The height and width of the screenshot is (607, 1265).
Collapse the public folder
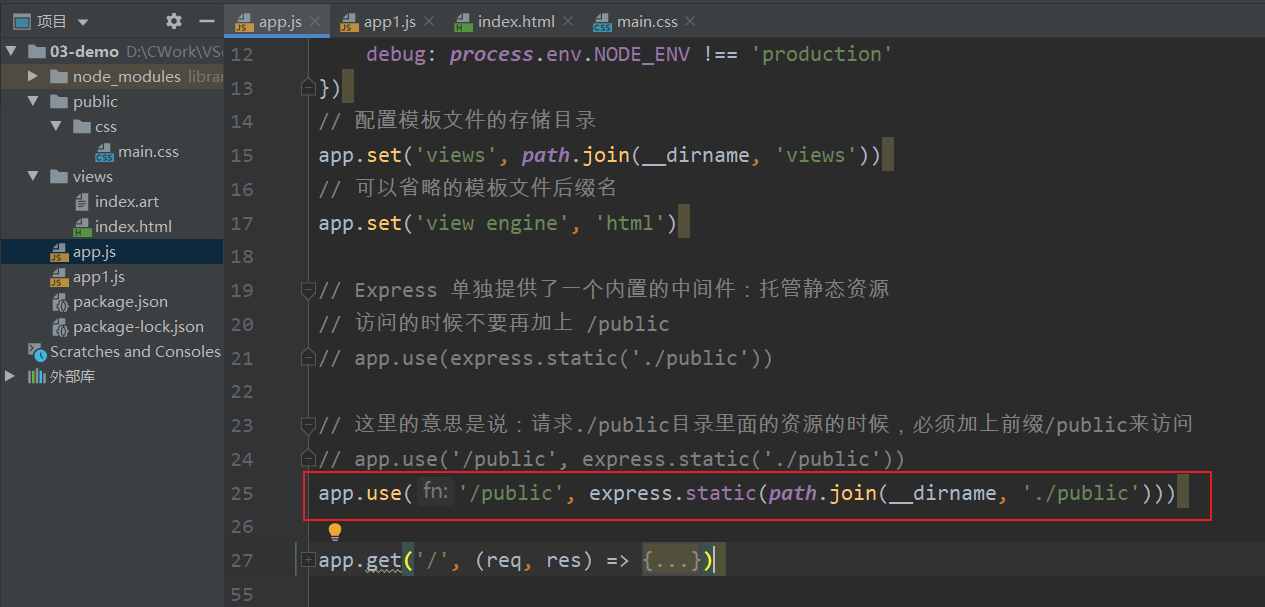[x=33, y=101]
